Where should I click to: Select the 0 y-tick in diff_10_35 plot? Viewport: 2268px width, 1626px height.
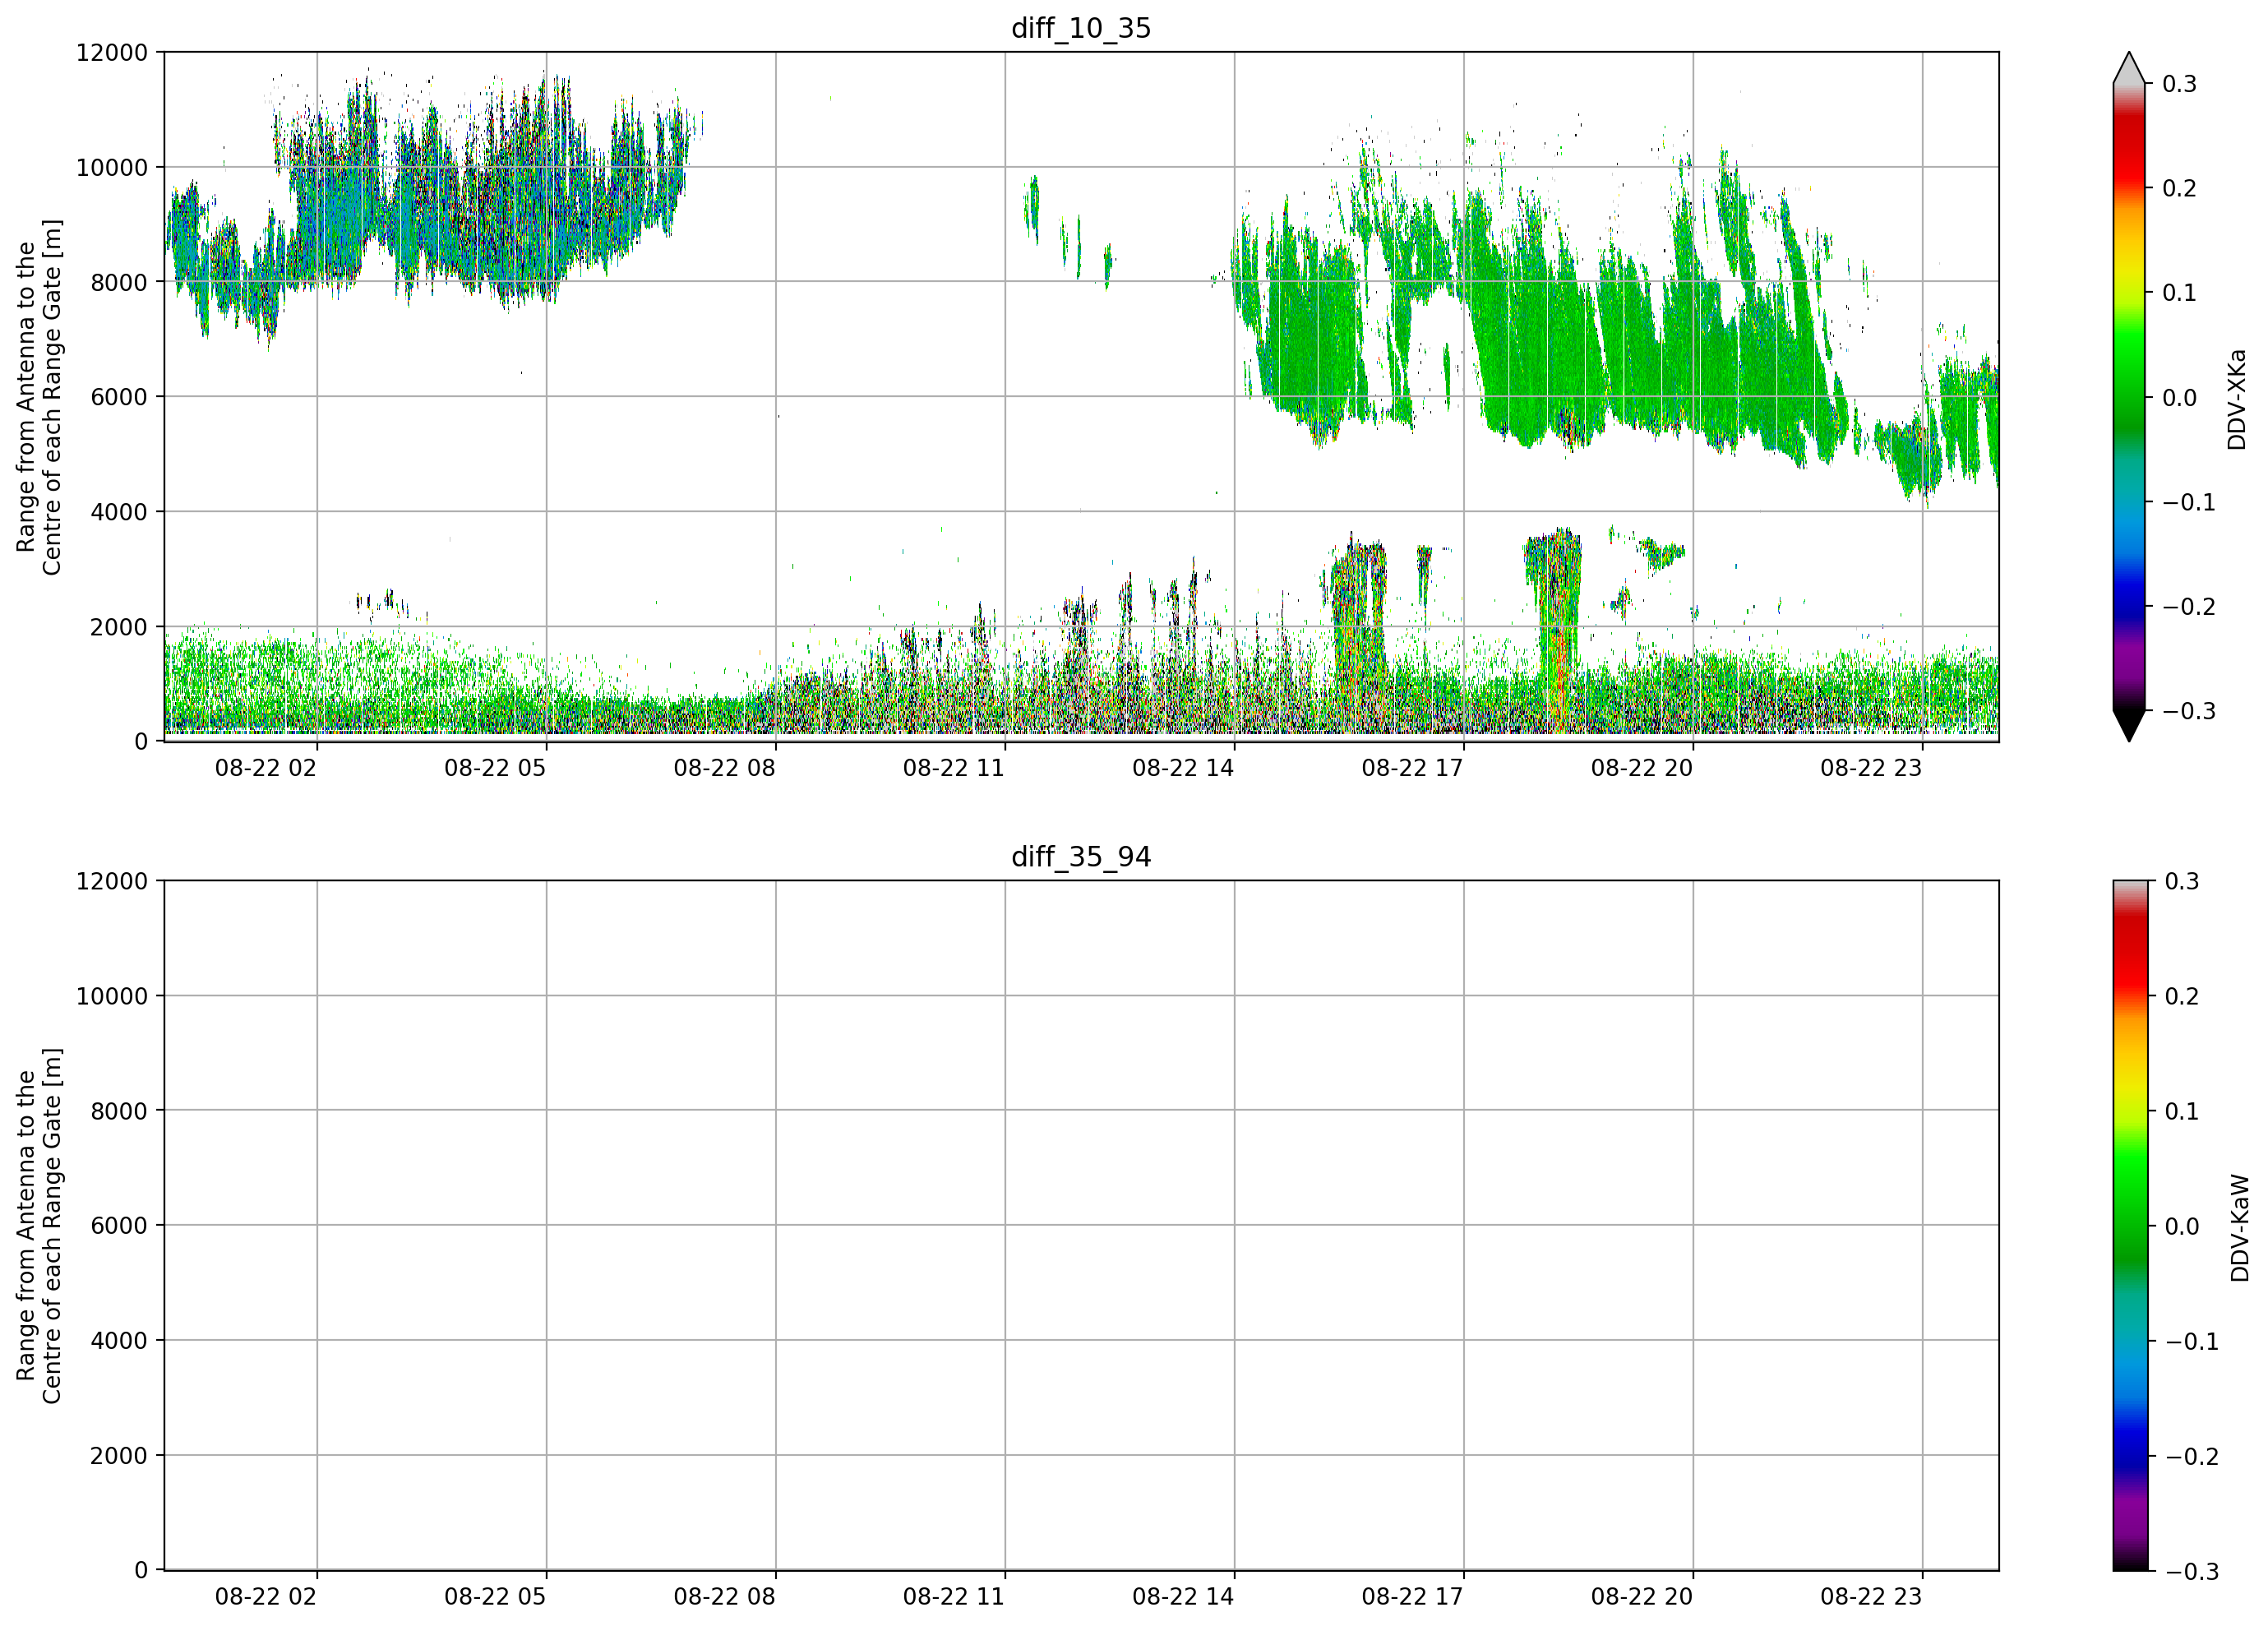pyautogui.click(x=141, y=742)
